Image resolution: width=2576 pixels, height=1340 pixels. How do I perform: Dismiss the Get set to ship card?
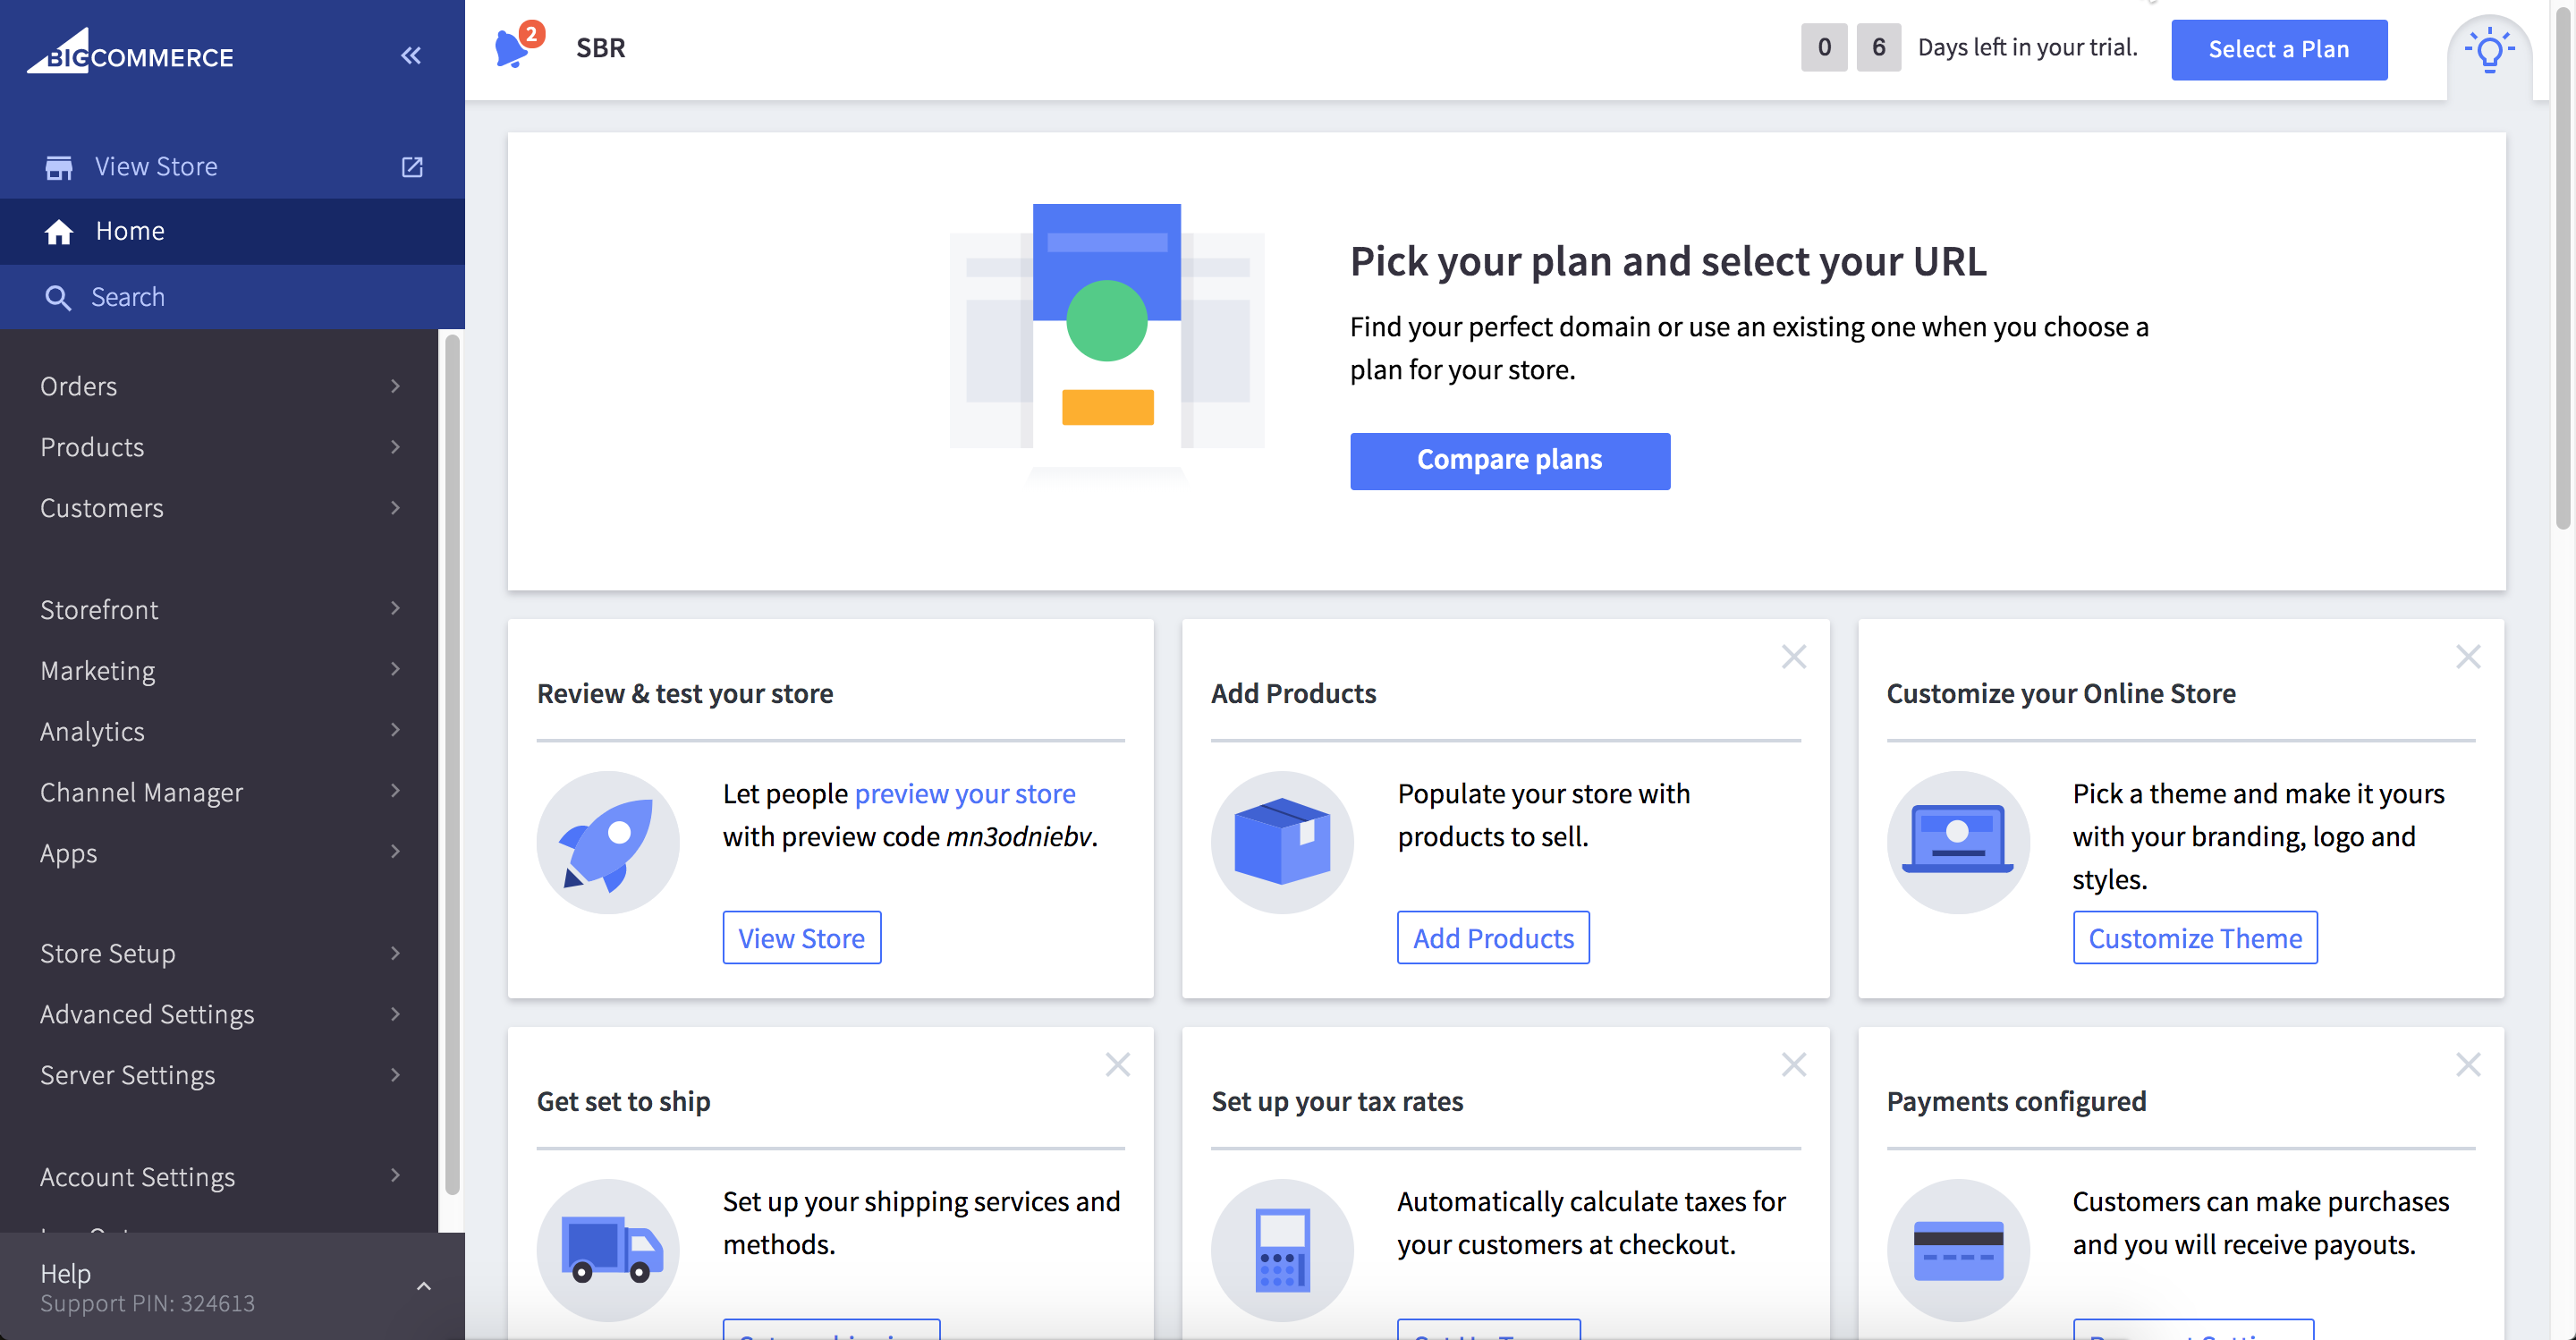coord(1117,1065)
